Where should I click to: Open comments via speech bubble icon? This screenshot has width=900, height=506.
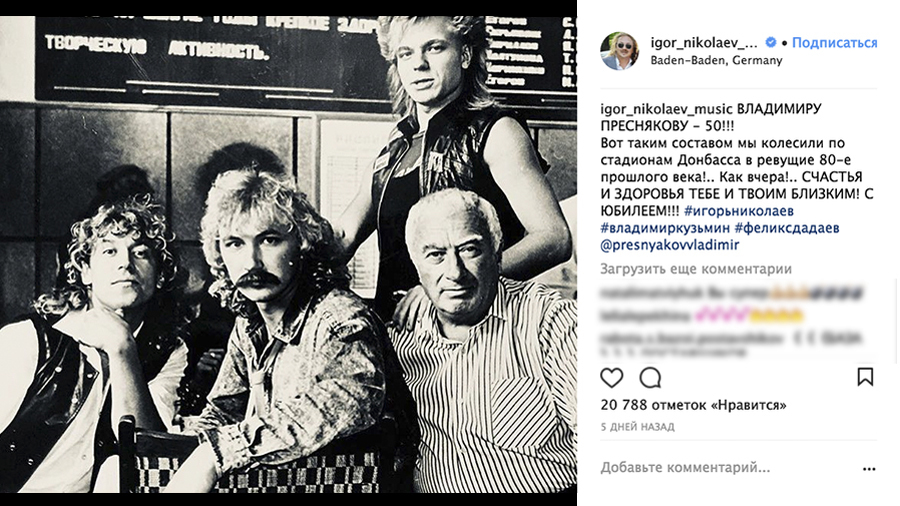(650, 378)
